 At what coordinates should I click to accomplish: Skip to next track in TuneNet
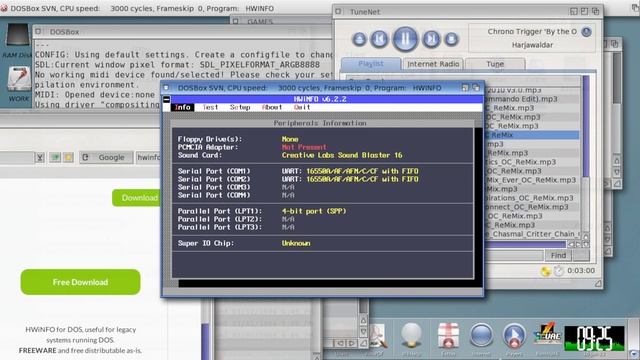pyautogui.click(x=431, y=39)
